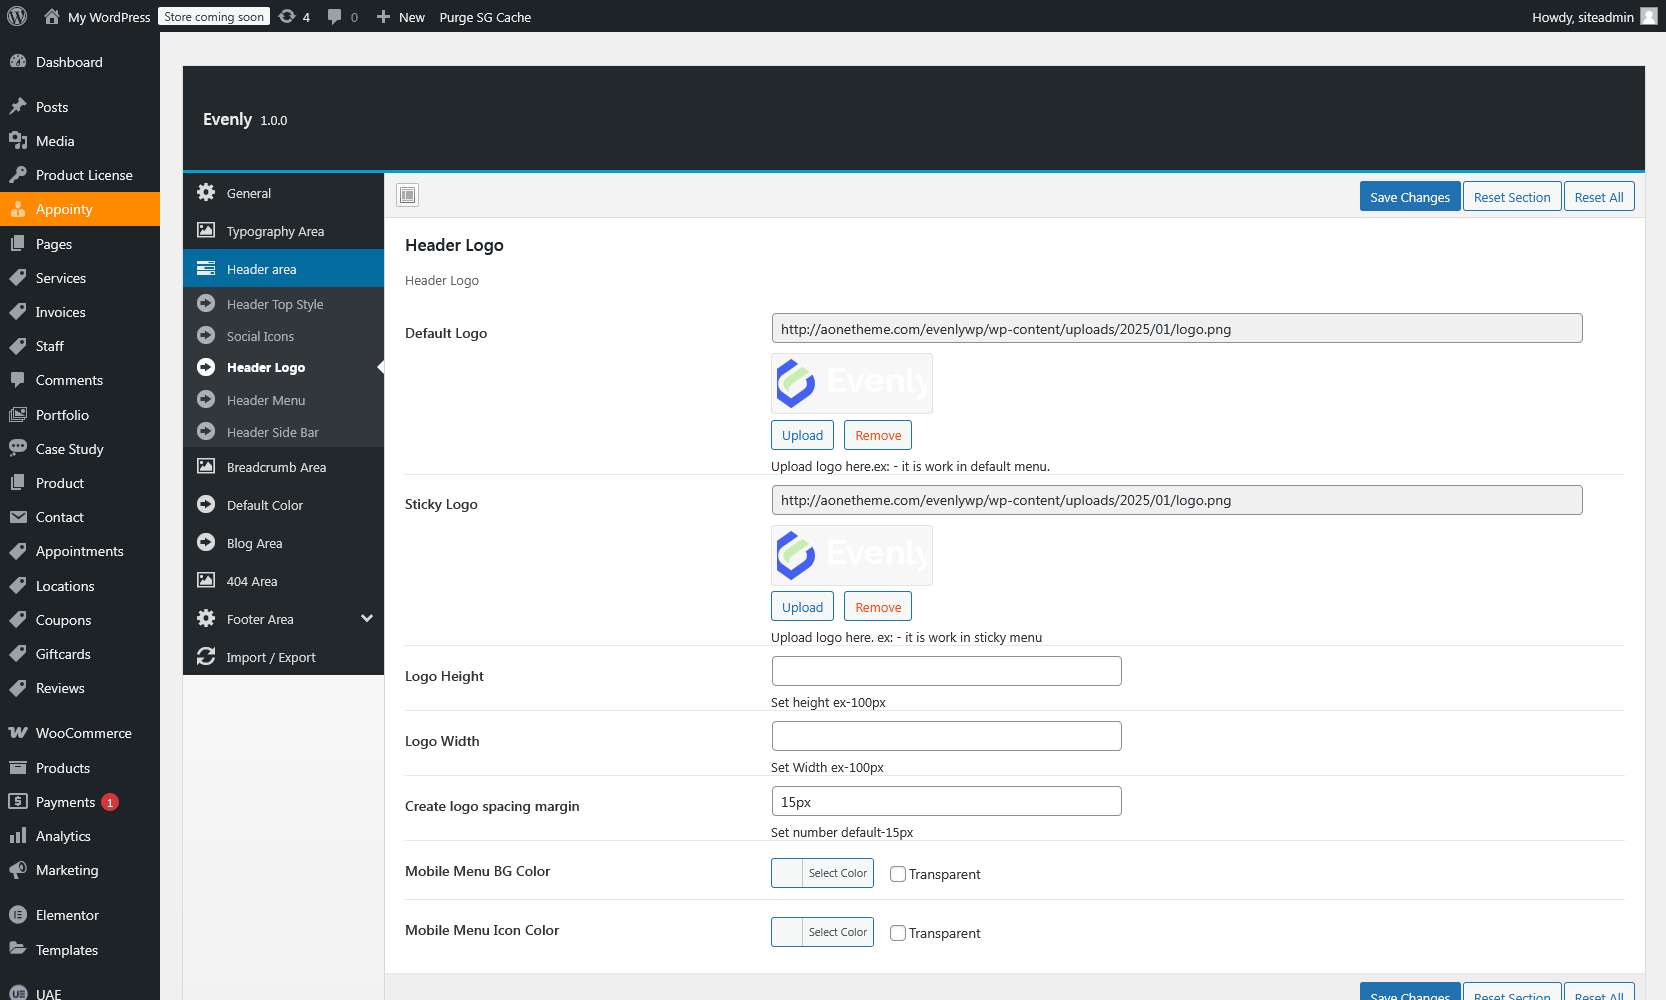Screen dimensions: 1666x1000
Task: Enable Transparent for Mobile Menu Icon Color
Action: (x=898, y=933)
